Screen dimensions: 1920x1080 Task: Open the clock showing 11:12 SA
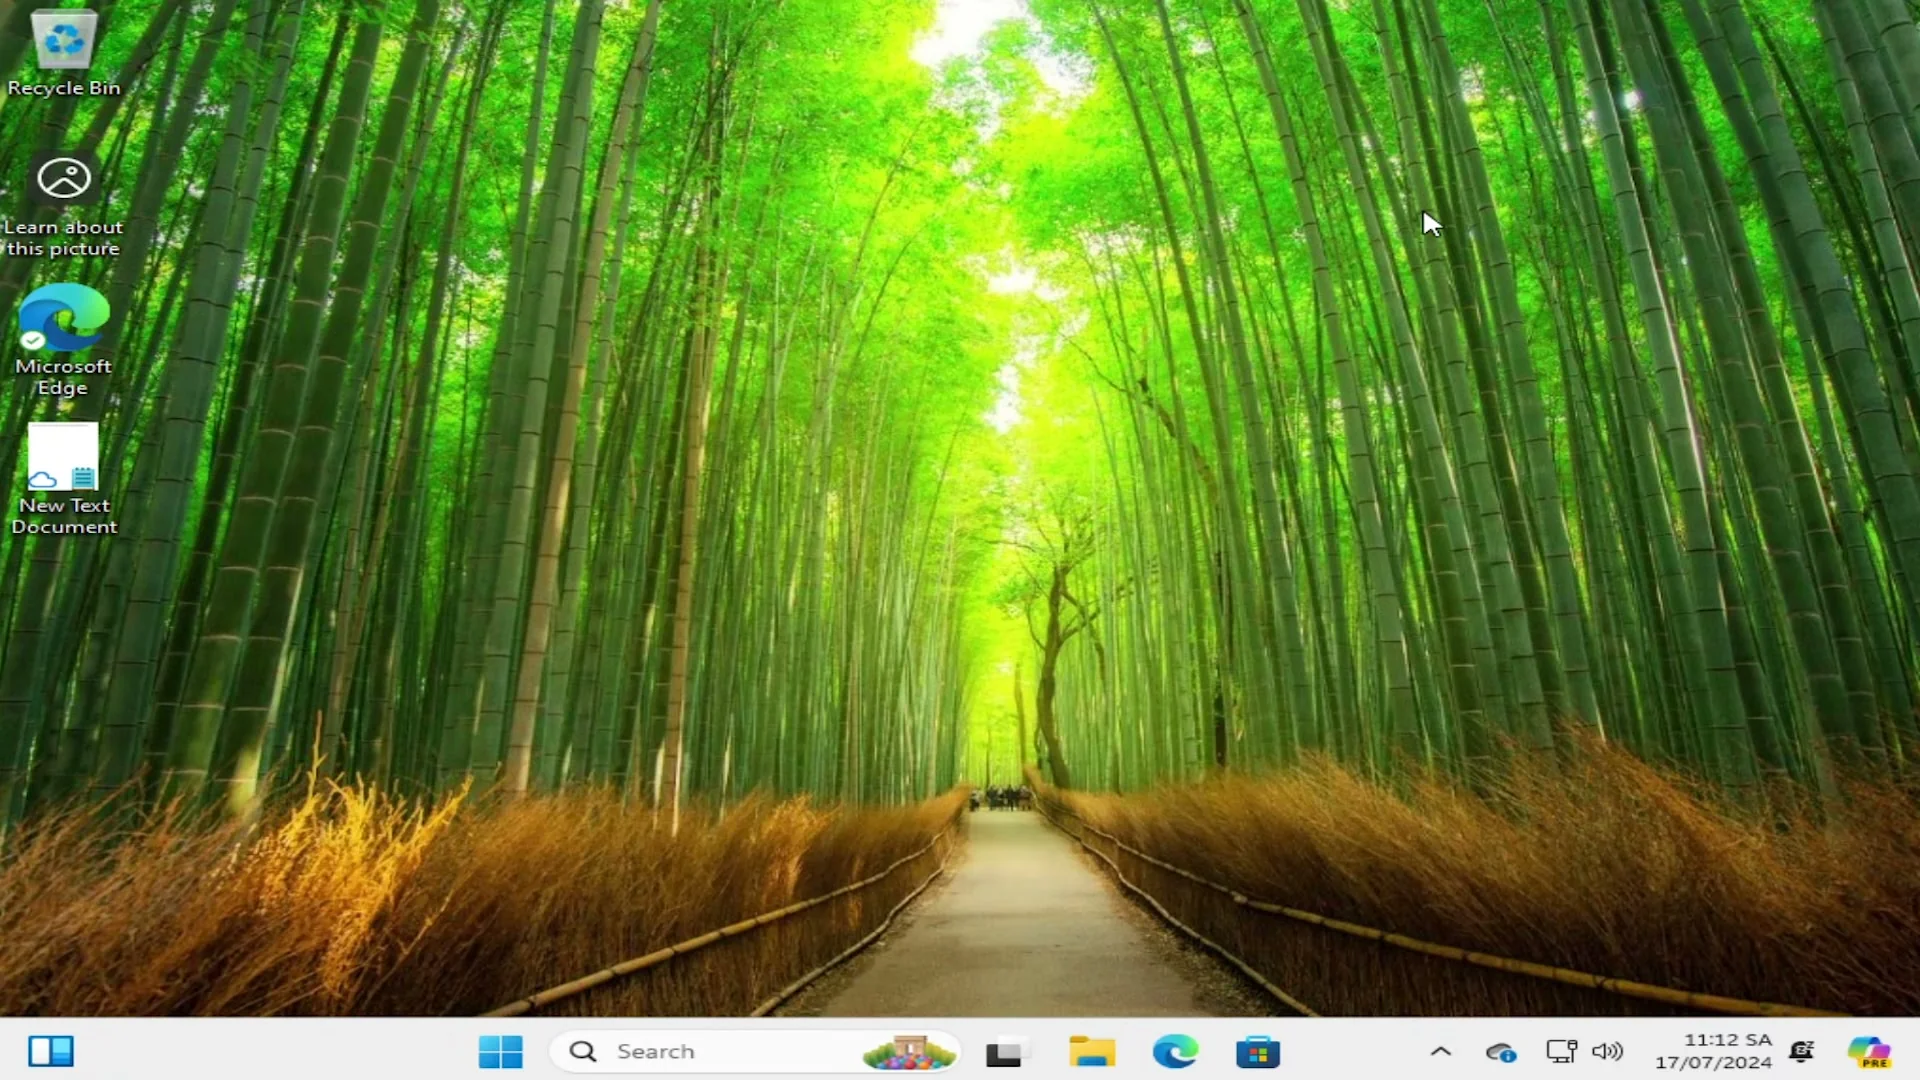pyautogui.click(x=1713, y=1051)
